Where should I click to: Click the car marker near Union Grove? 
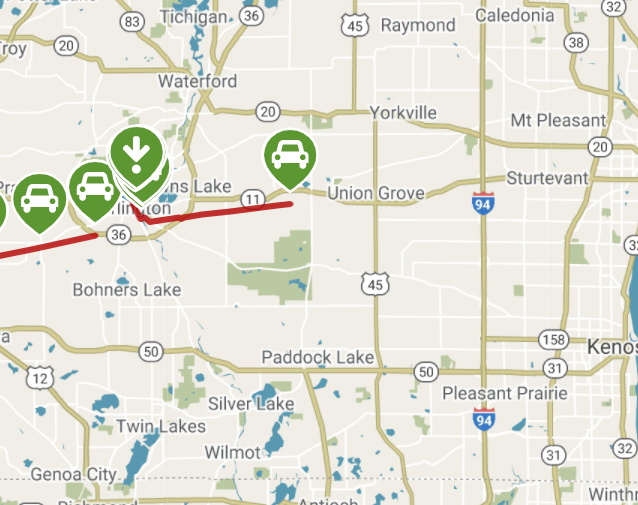click(x=290, y=159)
